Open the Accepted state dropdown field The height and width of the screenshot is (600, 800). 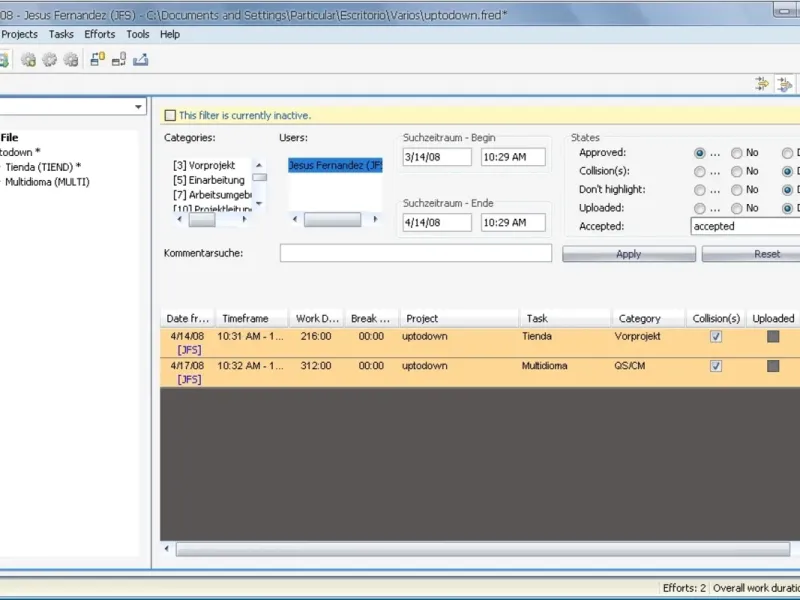point(744,226)
